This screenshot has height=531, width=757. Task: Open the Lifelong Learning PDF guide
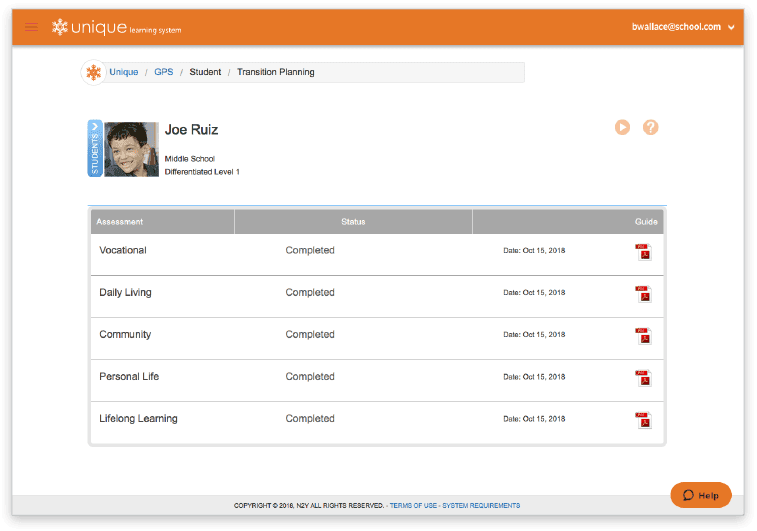tap(643, 420)
